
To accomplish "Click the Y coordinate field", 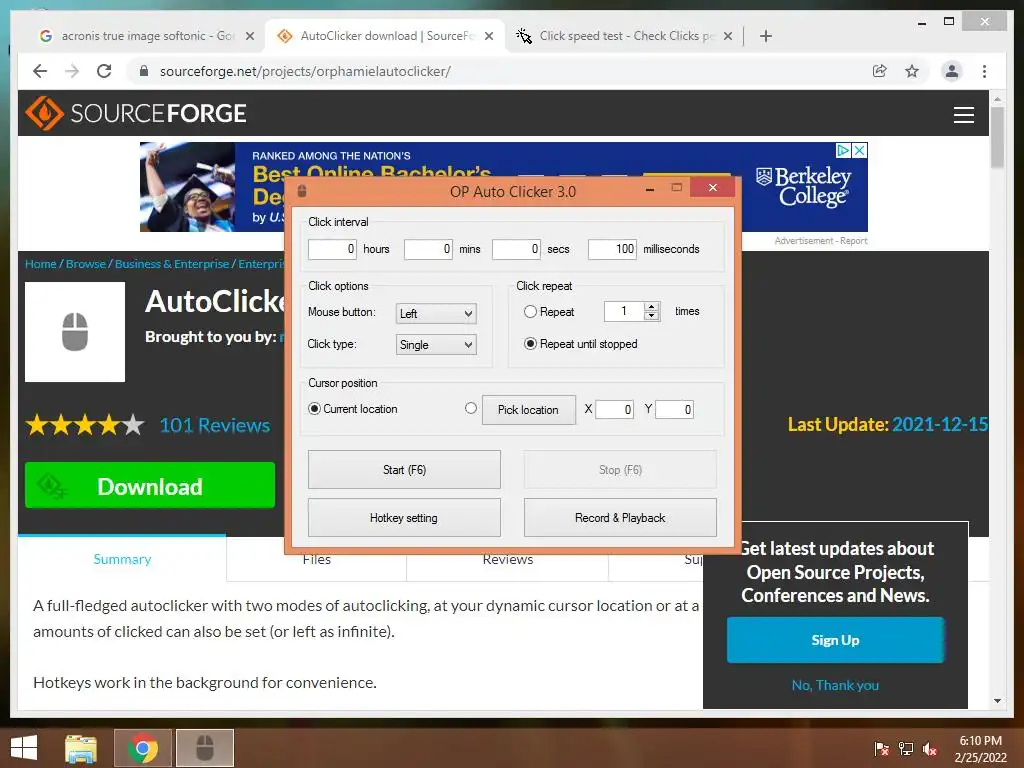I will click(674, 409).
